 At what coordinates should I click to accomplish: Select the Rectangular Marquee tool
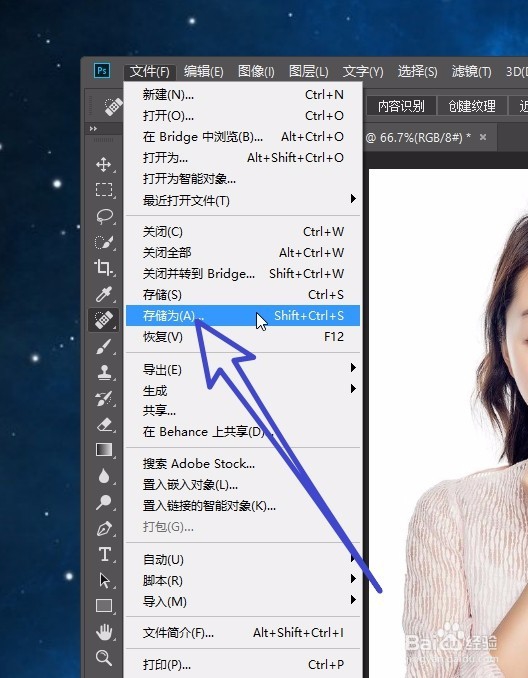[x=103, y=190]
